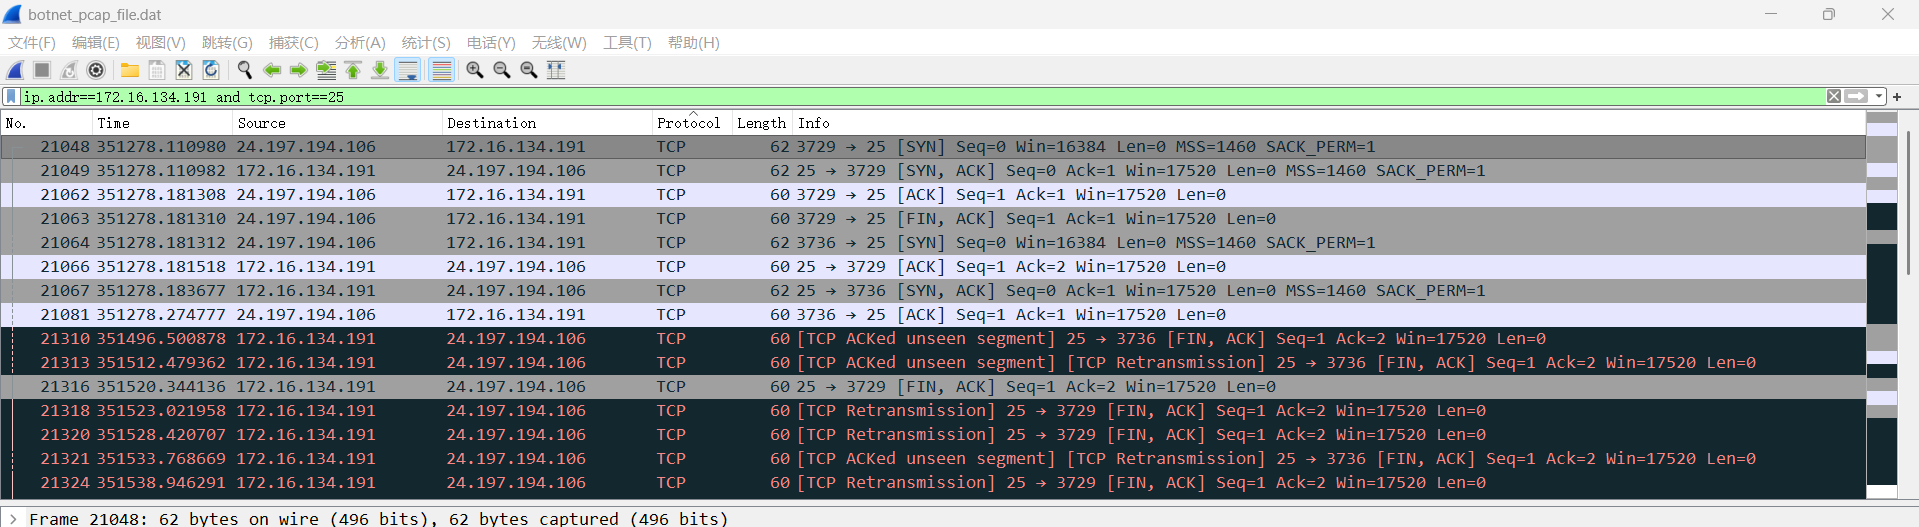Viewport: 1919px width, 527px height.
Task: Open the 文件(F) menu
Action: (32, 43)
